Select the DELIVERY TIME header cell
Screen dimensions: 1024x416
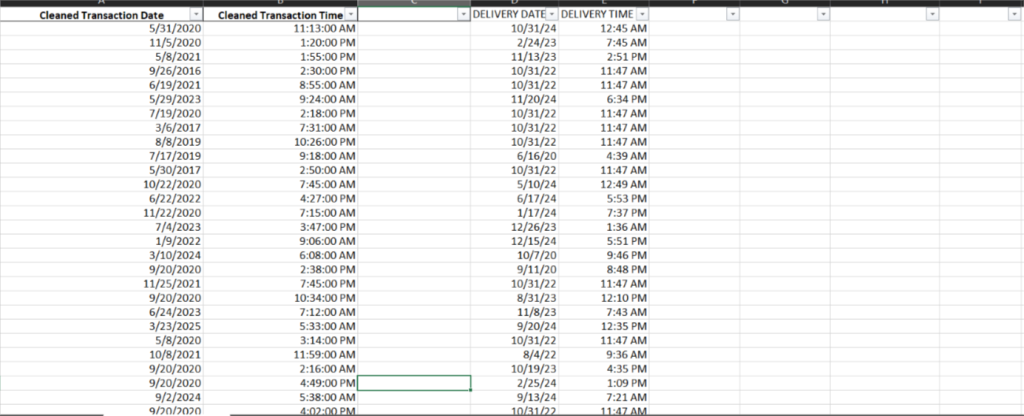click(x=604, y=14)
